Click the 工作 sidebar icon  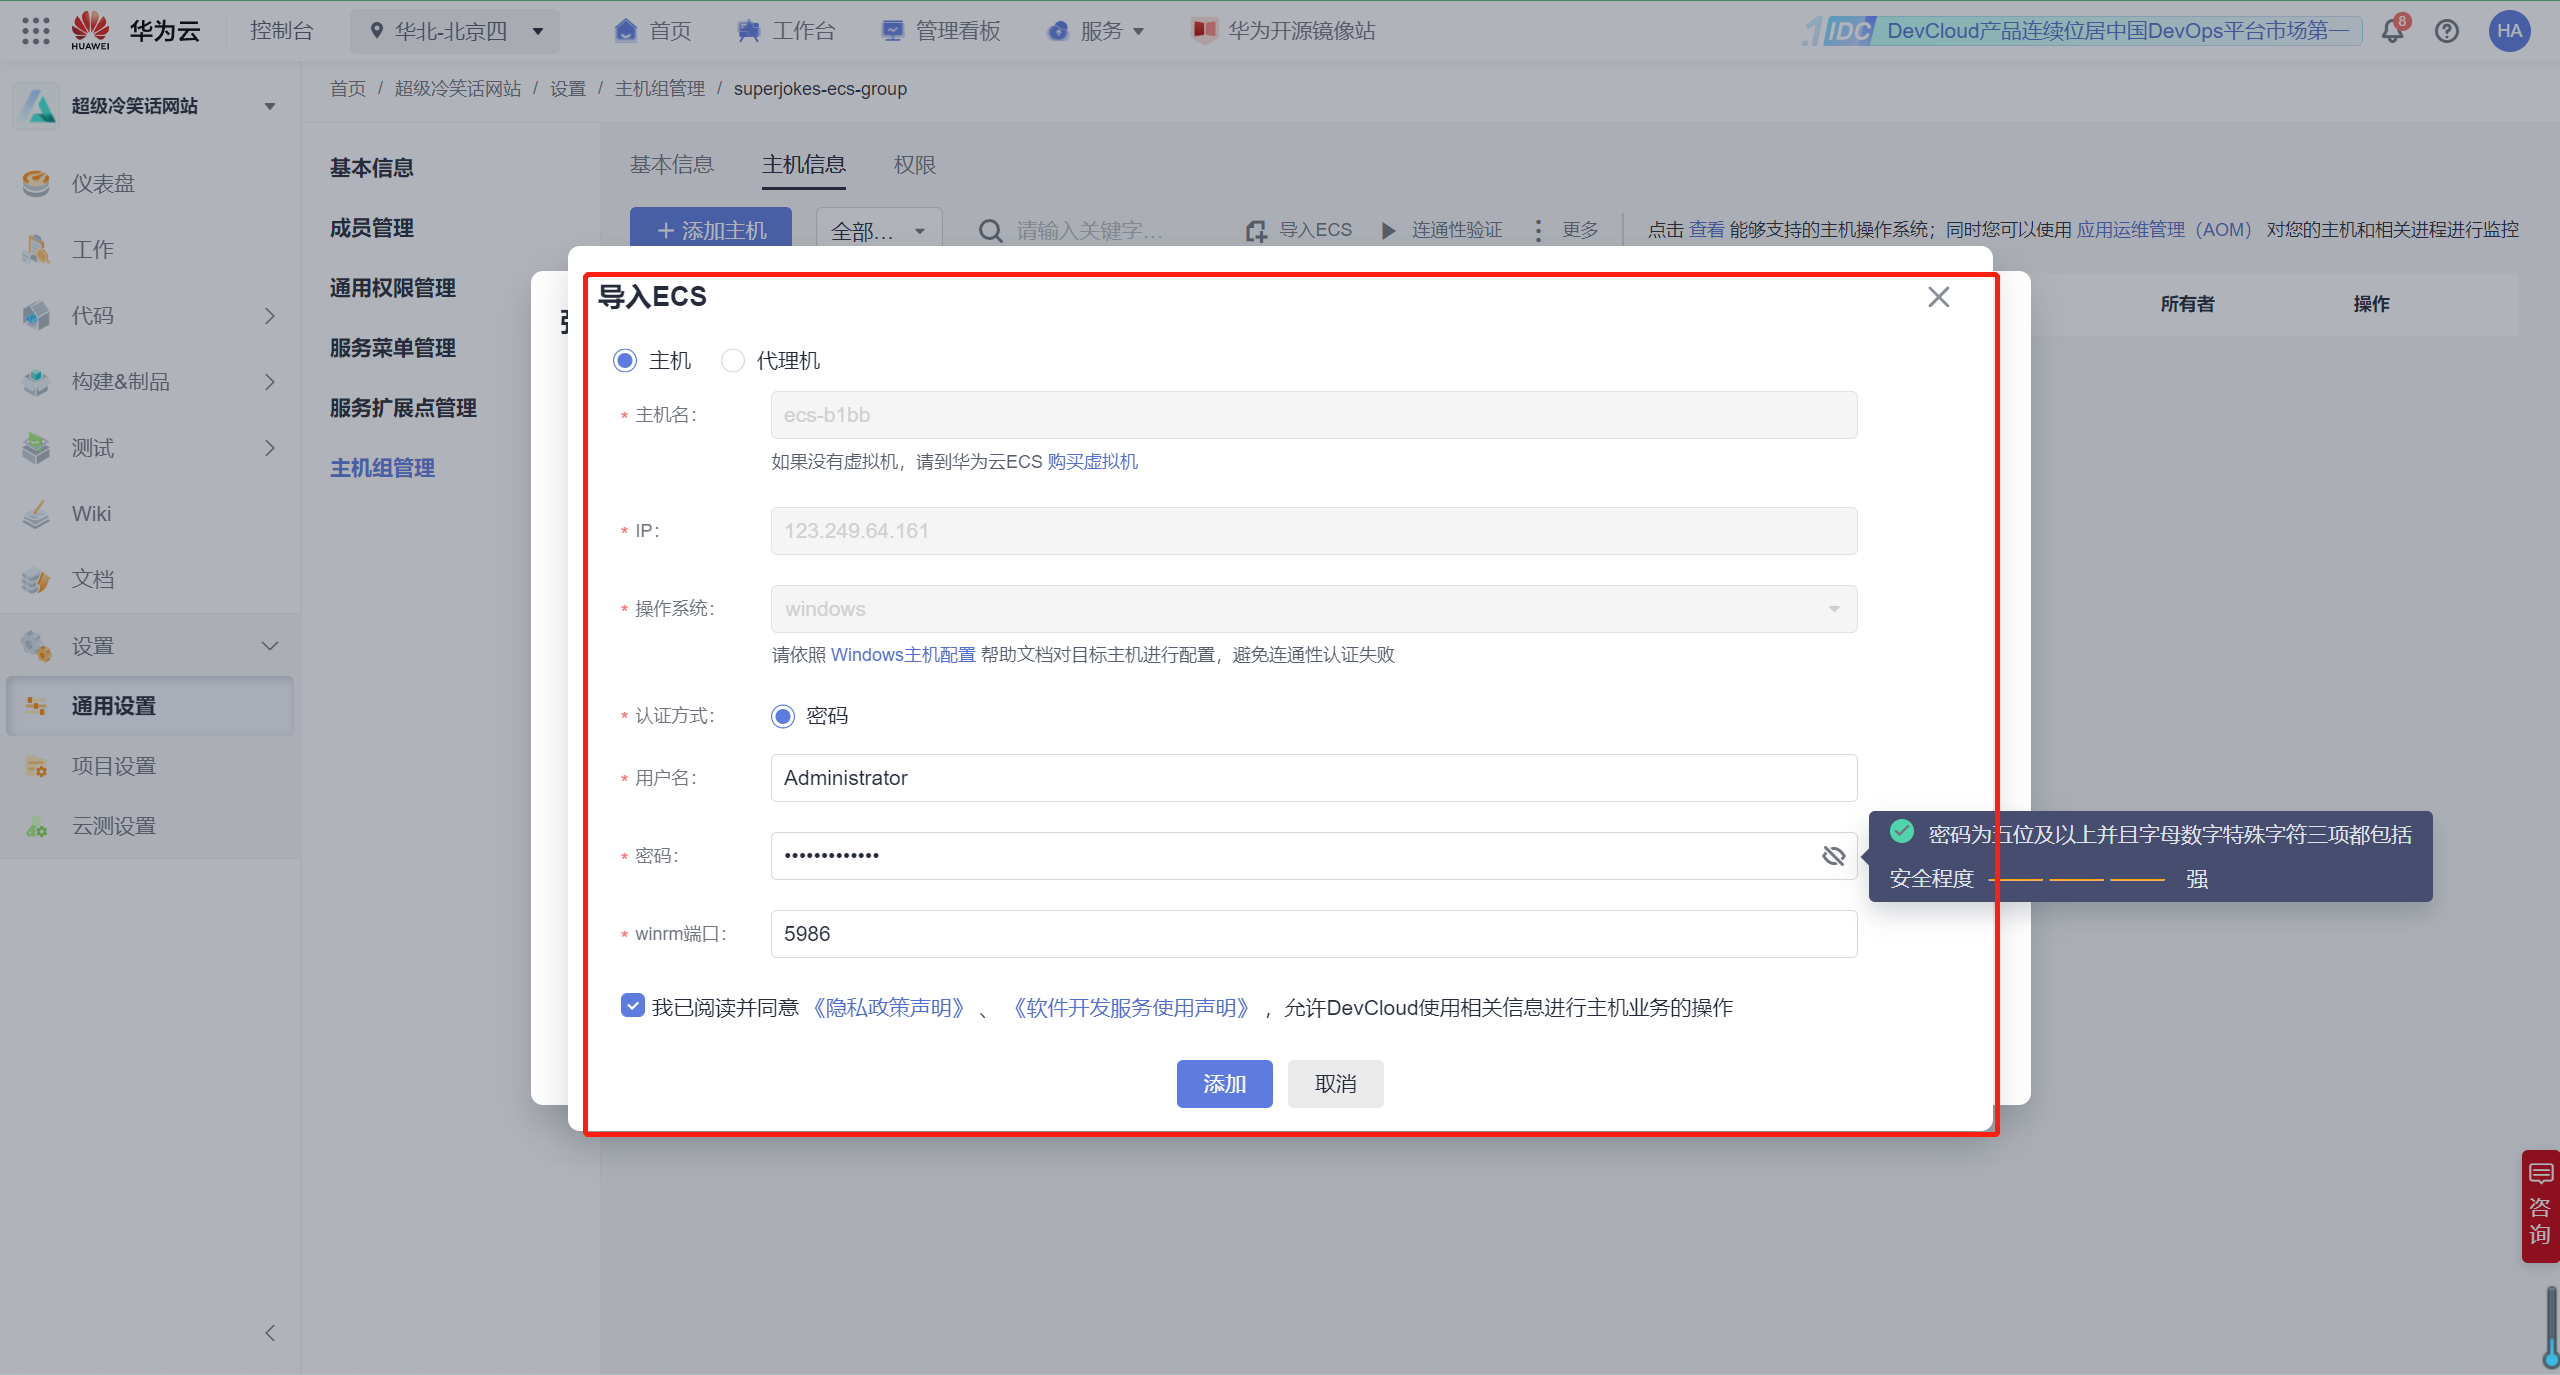click(x=36, y=249)
